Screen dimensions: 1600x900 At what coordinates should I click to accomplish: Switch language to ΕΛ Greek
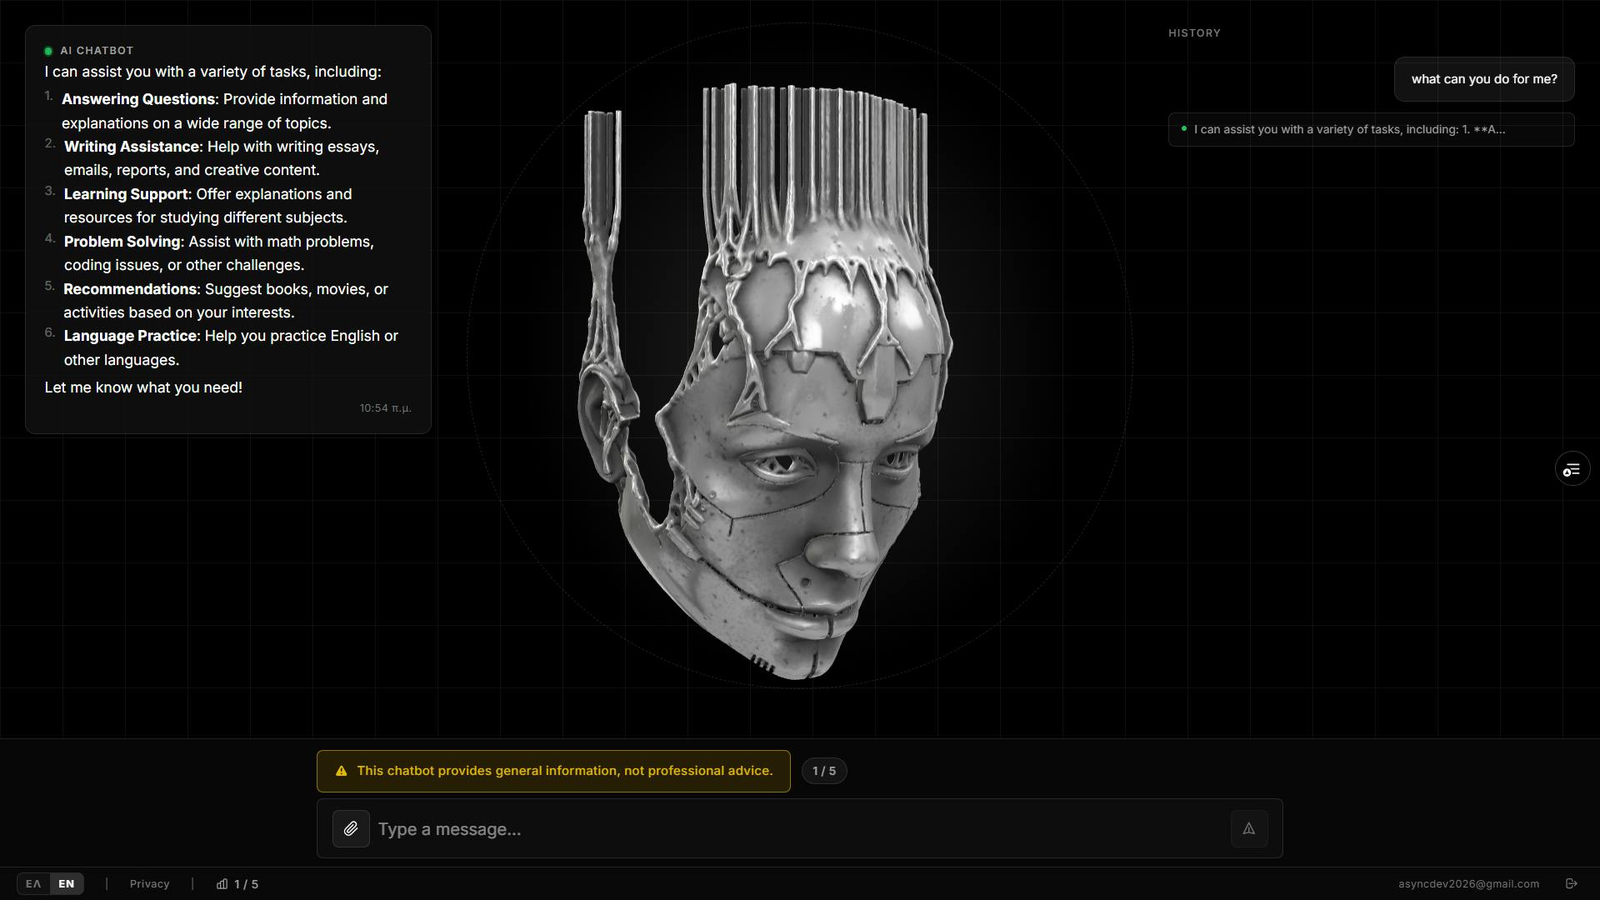pyautogui.click(x=33, y=884)
